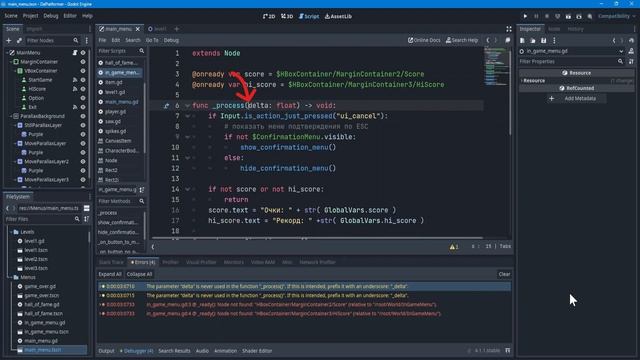Image resolution: width=640 pixels, height=360 pixels.
Task: Hide the StartGame node
Action: (x=83, y=80)
